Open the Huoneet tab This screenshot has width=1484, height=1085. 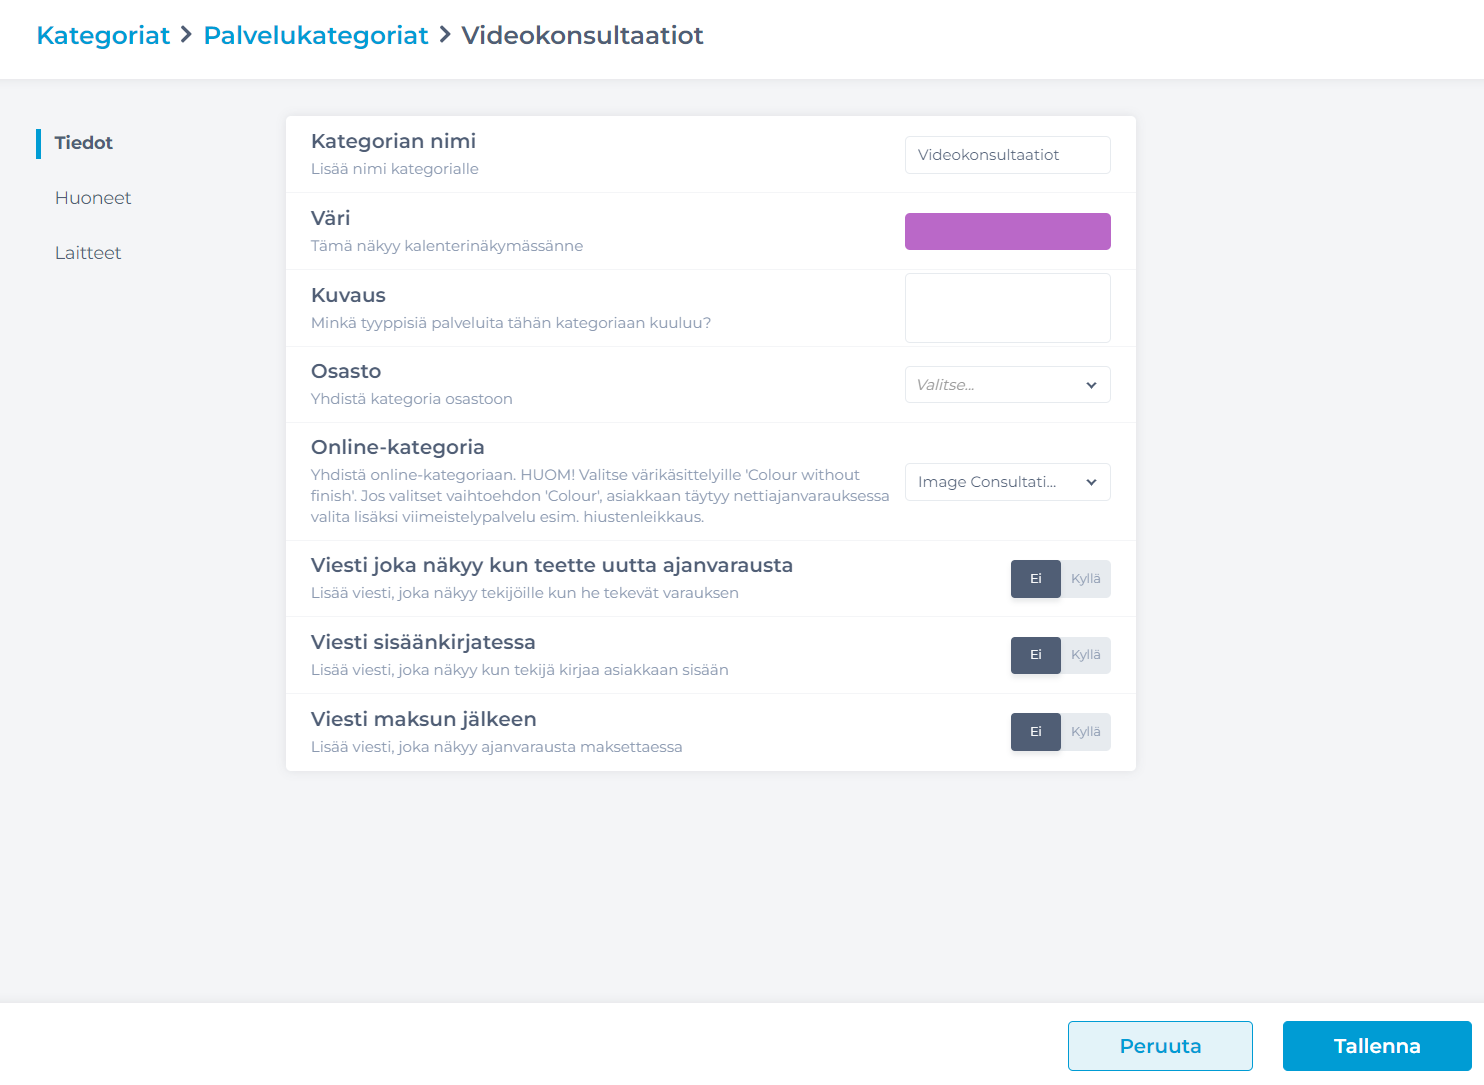[x=93, y=198]
